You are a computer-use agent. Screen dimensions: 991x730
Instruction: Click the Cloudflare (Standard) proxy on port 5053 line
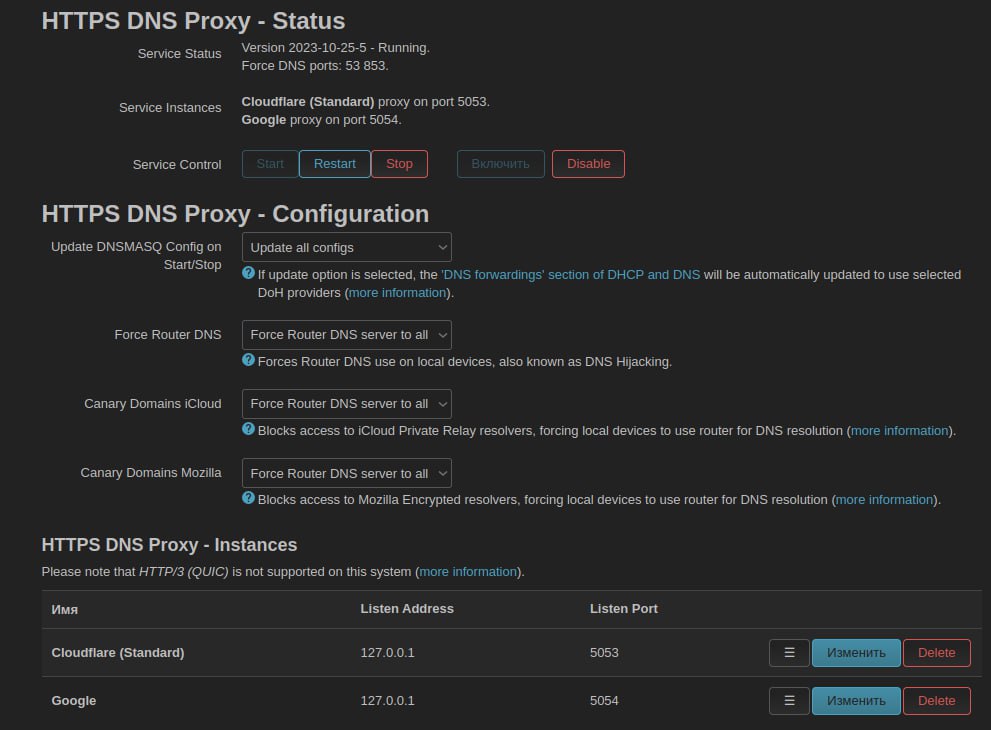365,102
